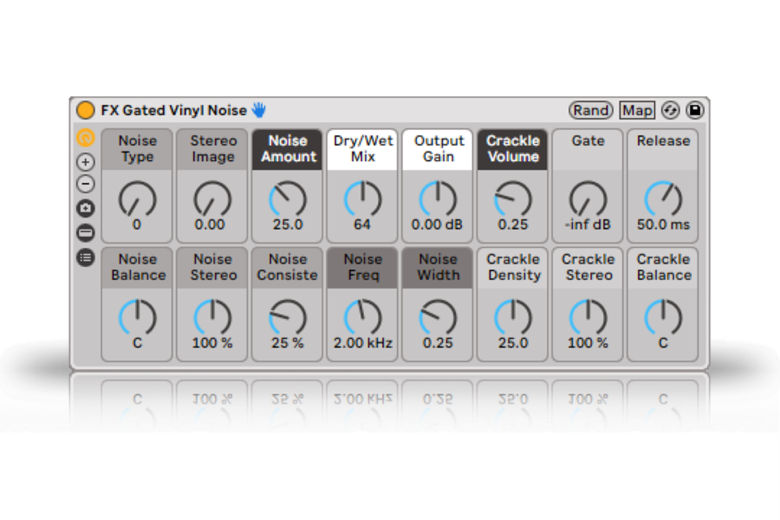
Task: Click the Output Gain knob
Action: point(438,199)
